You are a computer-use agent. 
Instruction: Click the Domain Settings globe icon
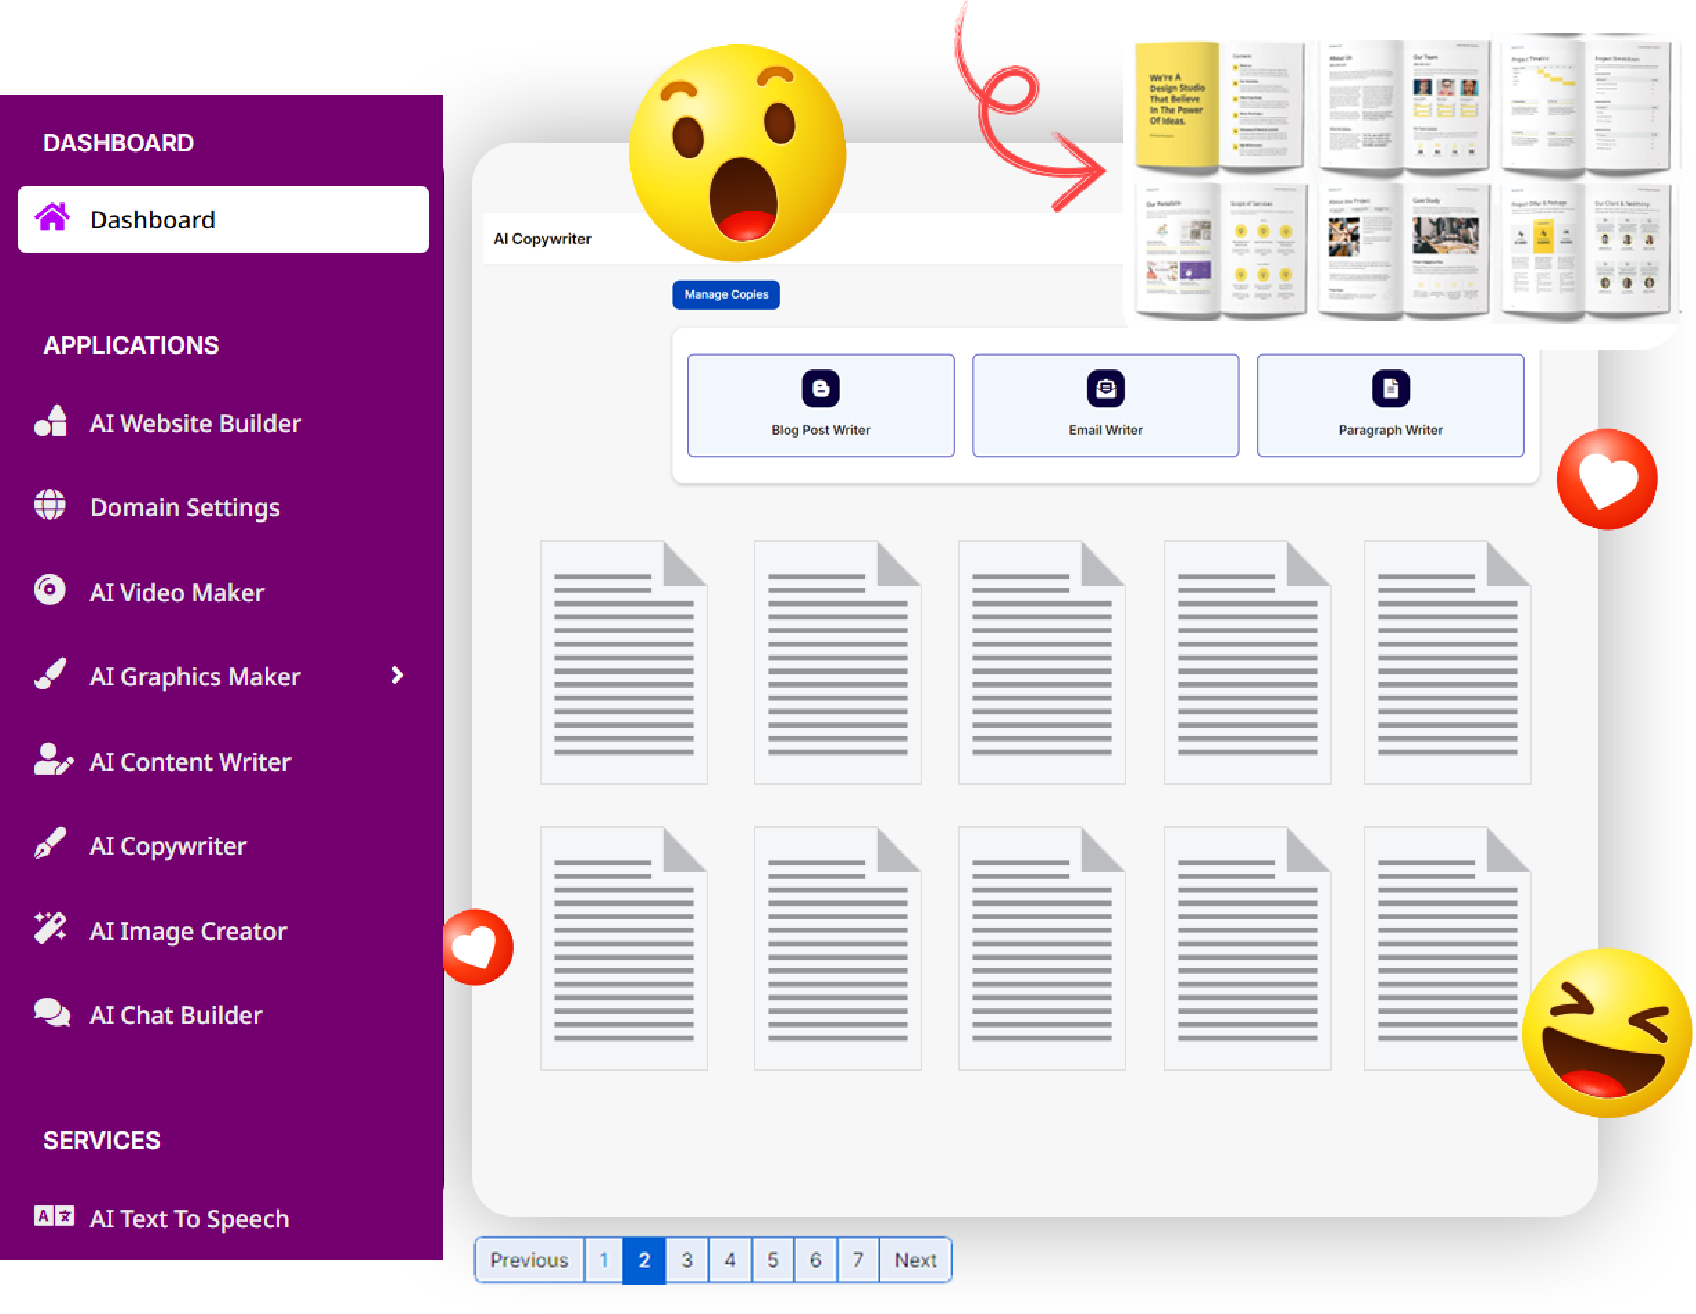50,506
